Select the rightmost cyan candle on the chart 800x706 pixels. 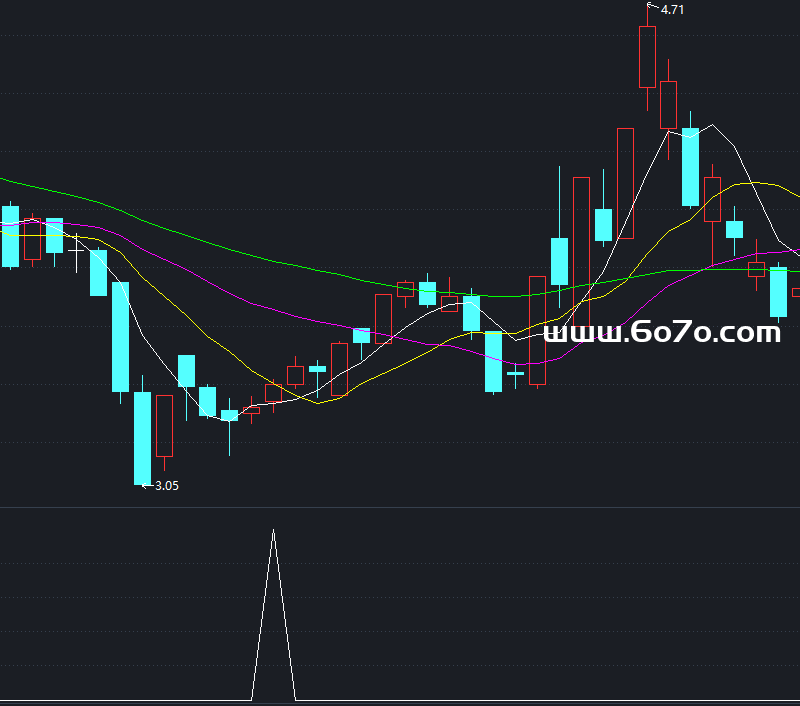click(778, 291)
